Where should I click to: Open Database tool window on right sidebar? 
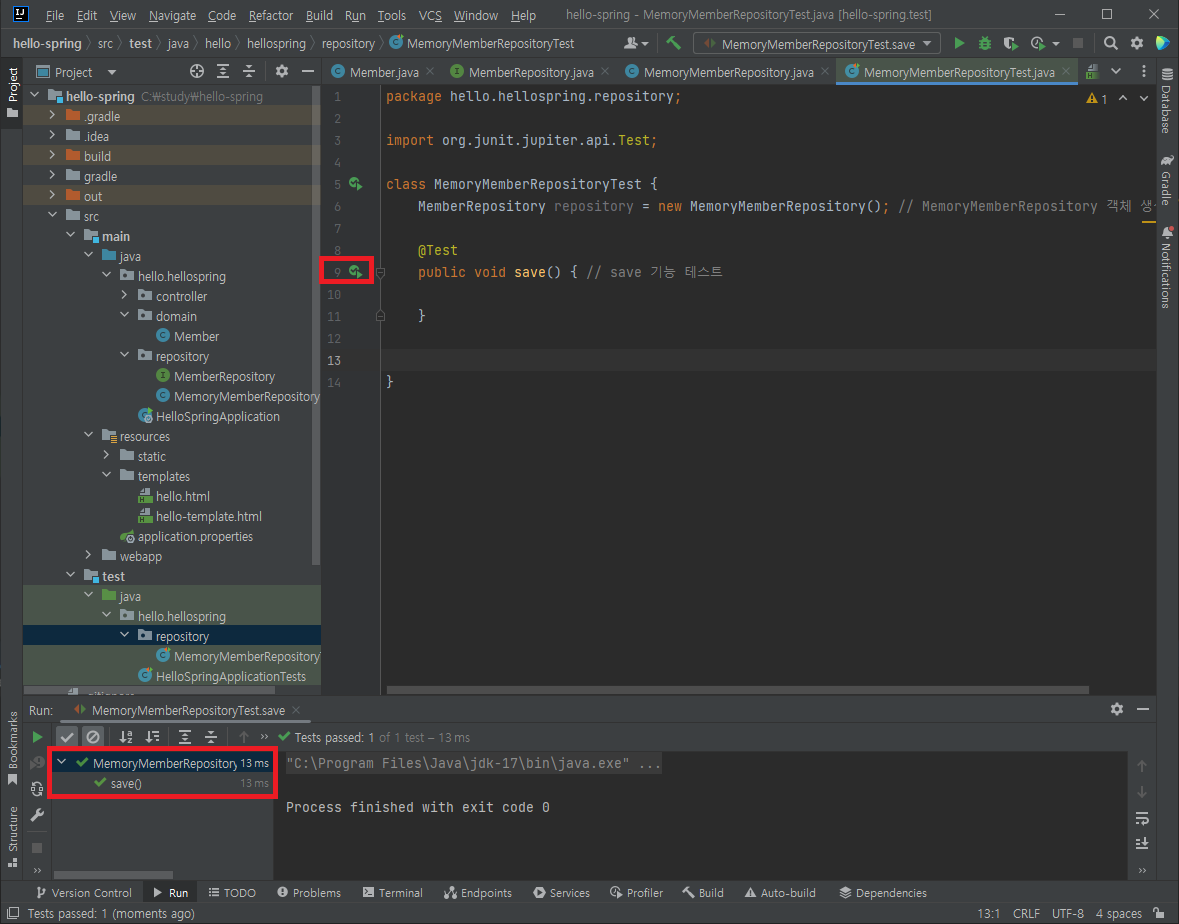click(x=1166, y=101)
